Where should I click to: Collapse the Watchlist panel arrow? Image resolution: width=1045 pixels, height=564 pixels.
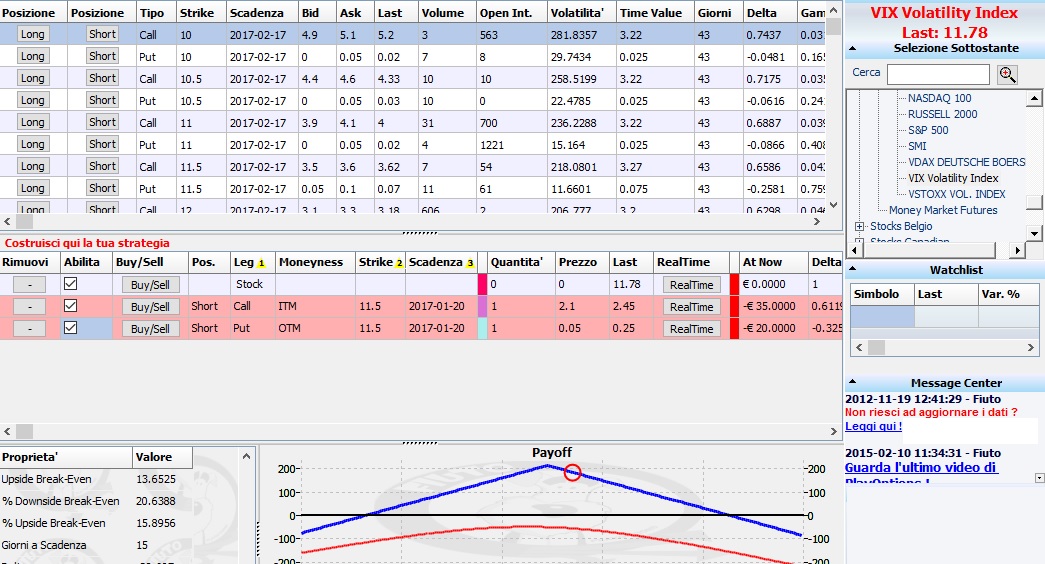[x=852, y=270]
